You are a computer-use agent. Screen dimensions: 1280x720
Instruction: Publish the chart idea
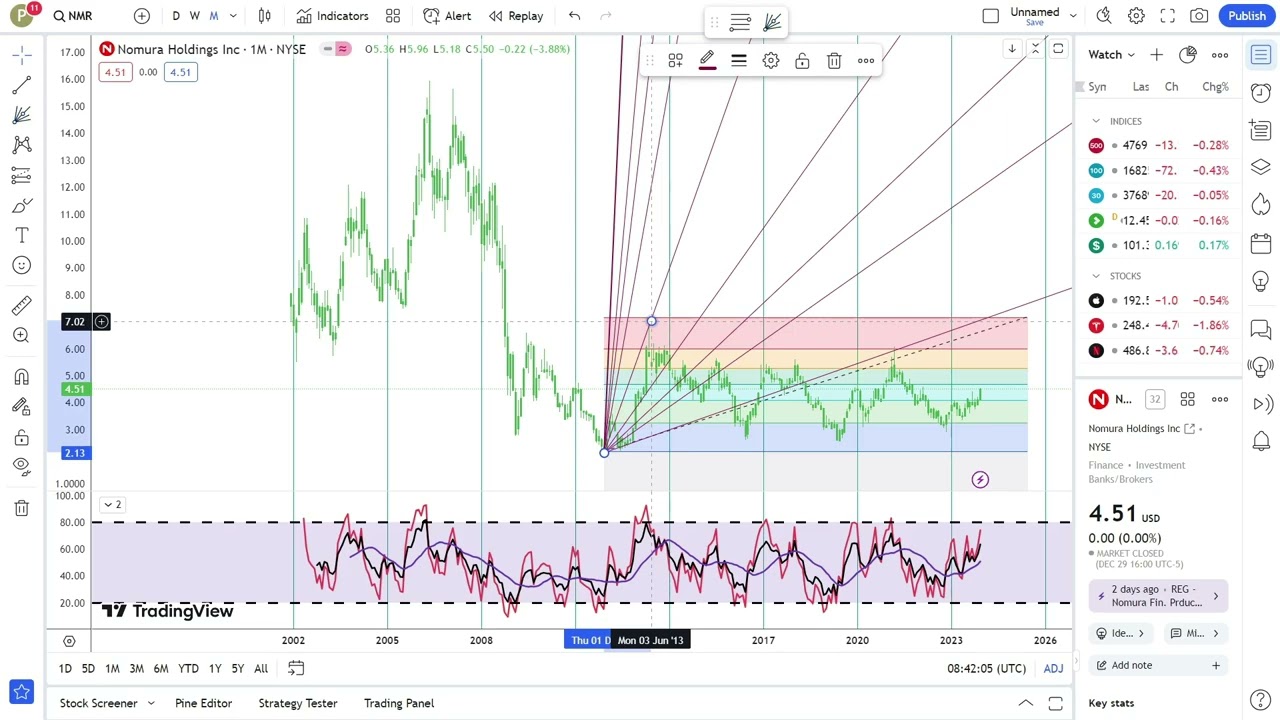[1247, 16]
